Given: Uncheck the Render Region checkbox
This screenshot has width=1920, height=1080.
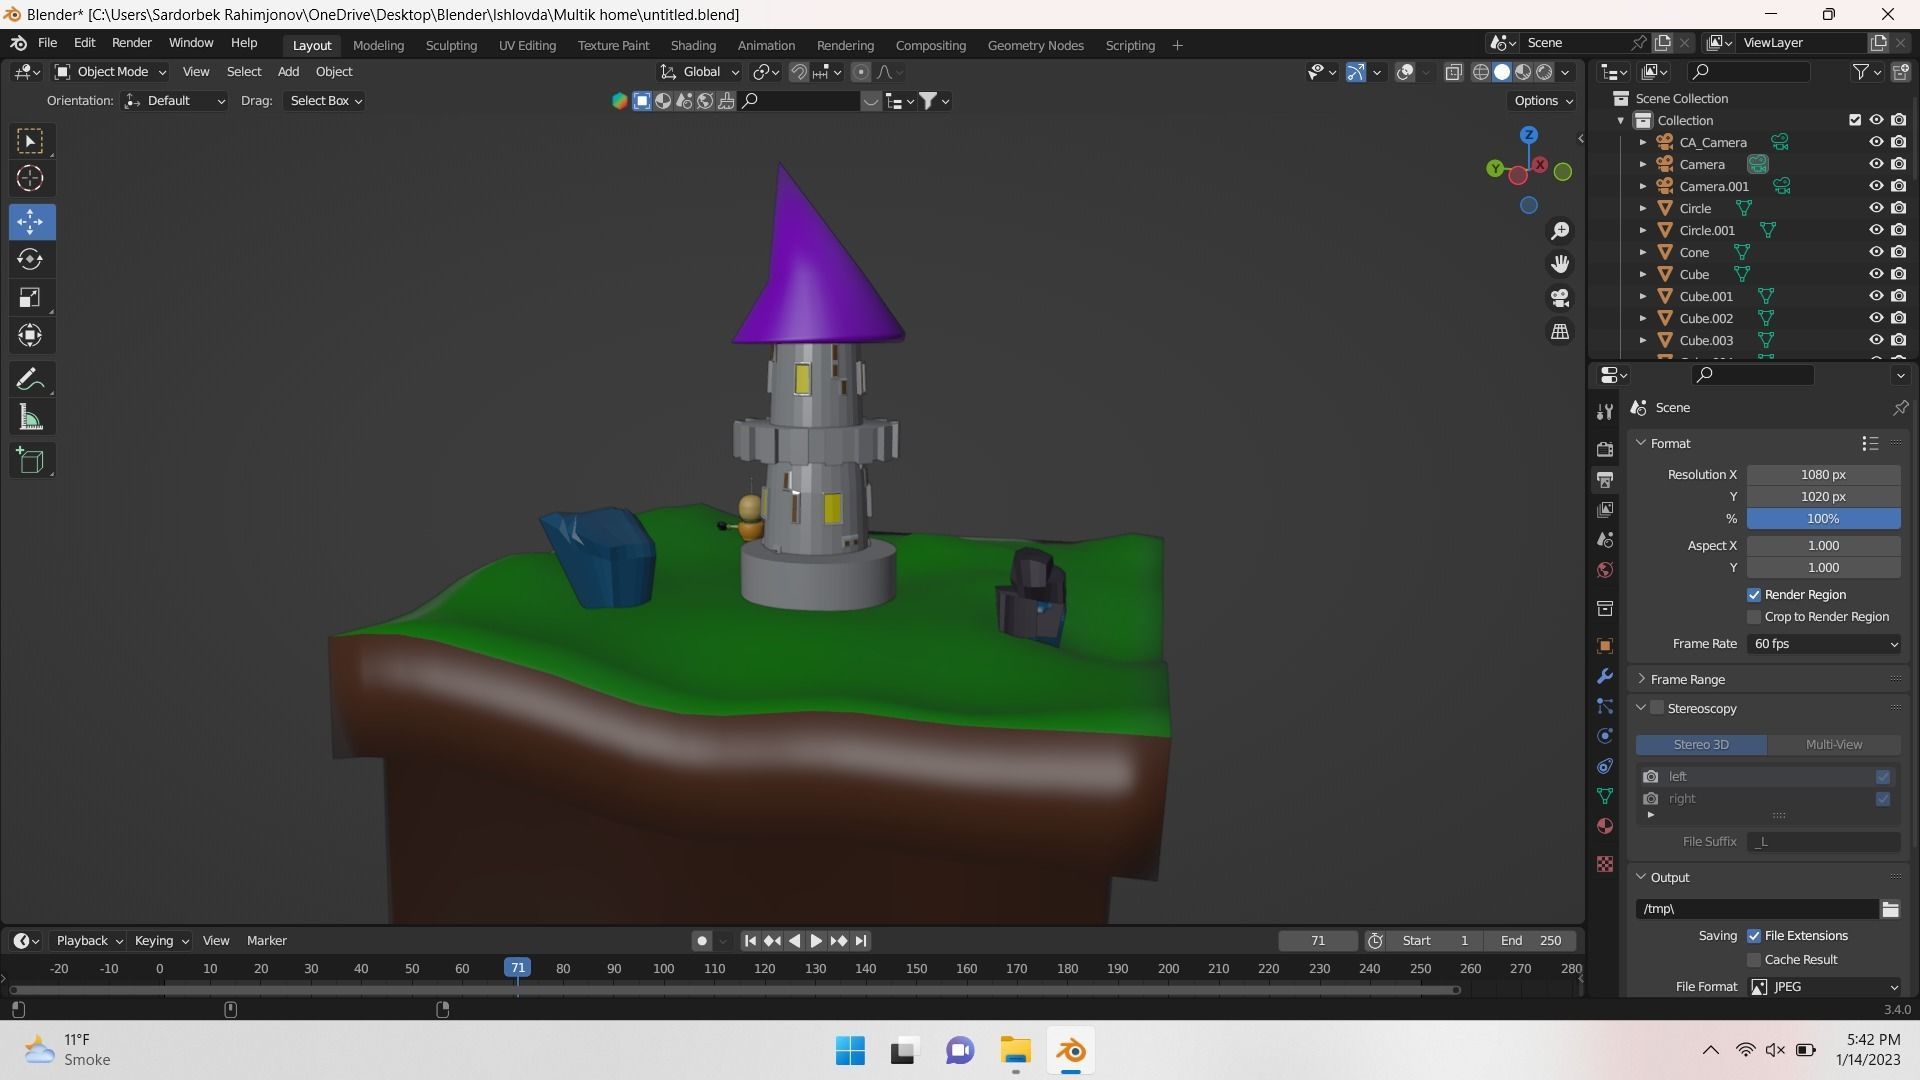Looking at the screenshot, I should [1754, 595].
